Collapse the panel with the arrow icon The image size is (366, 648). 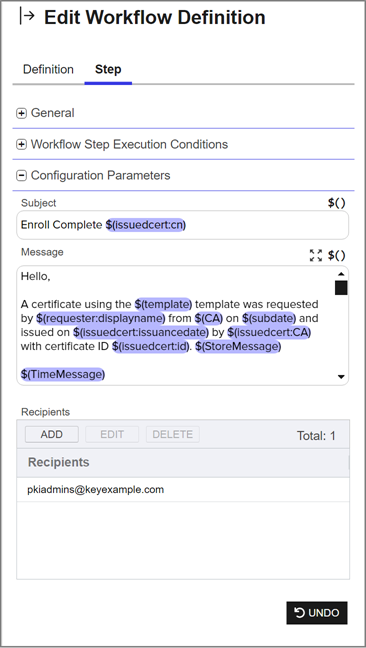point(27,17)
